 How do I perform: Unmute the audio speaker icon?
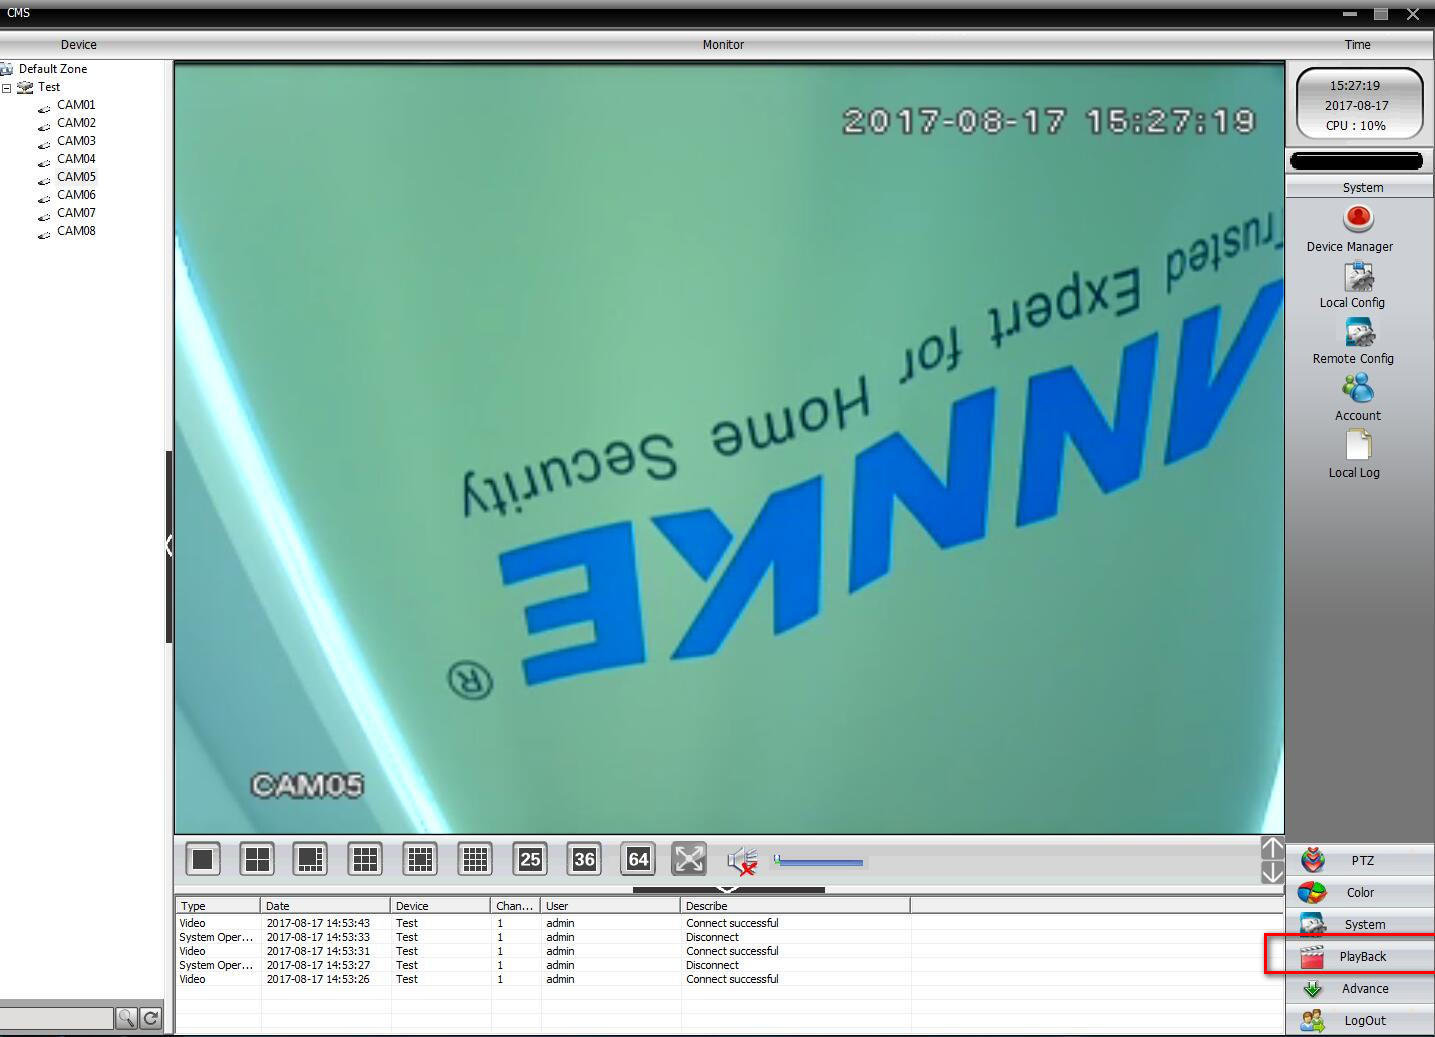click(x=742, y=860)
